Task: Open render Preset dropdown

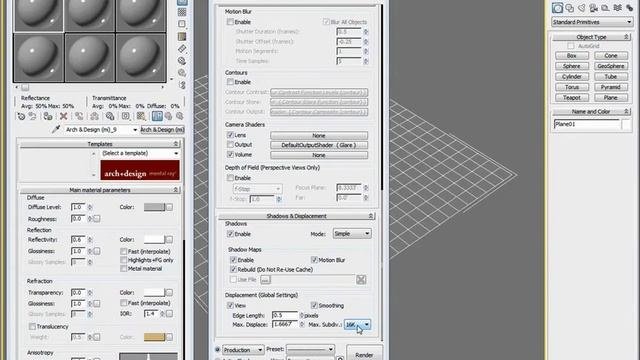Action: point(310,349)
